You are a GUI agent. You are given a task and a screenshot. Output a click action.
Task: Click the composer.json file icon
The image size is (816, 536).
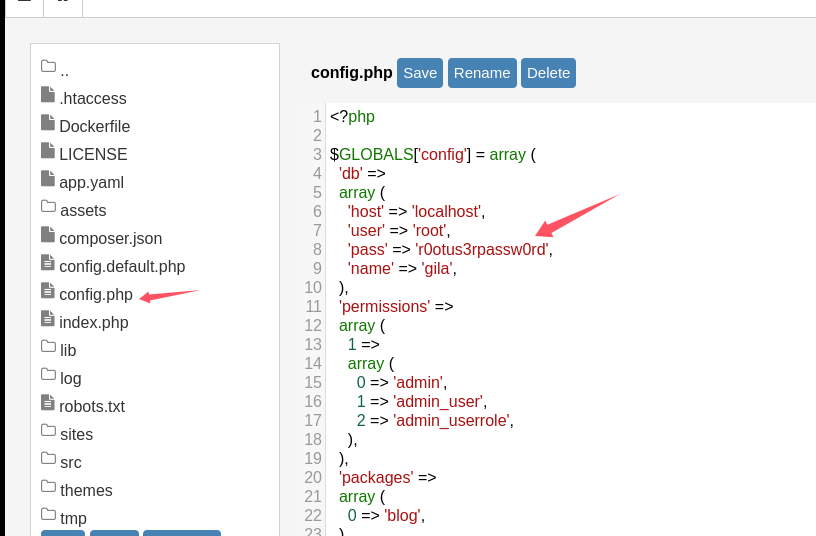(x=48, y=235)
